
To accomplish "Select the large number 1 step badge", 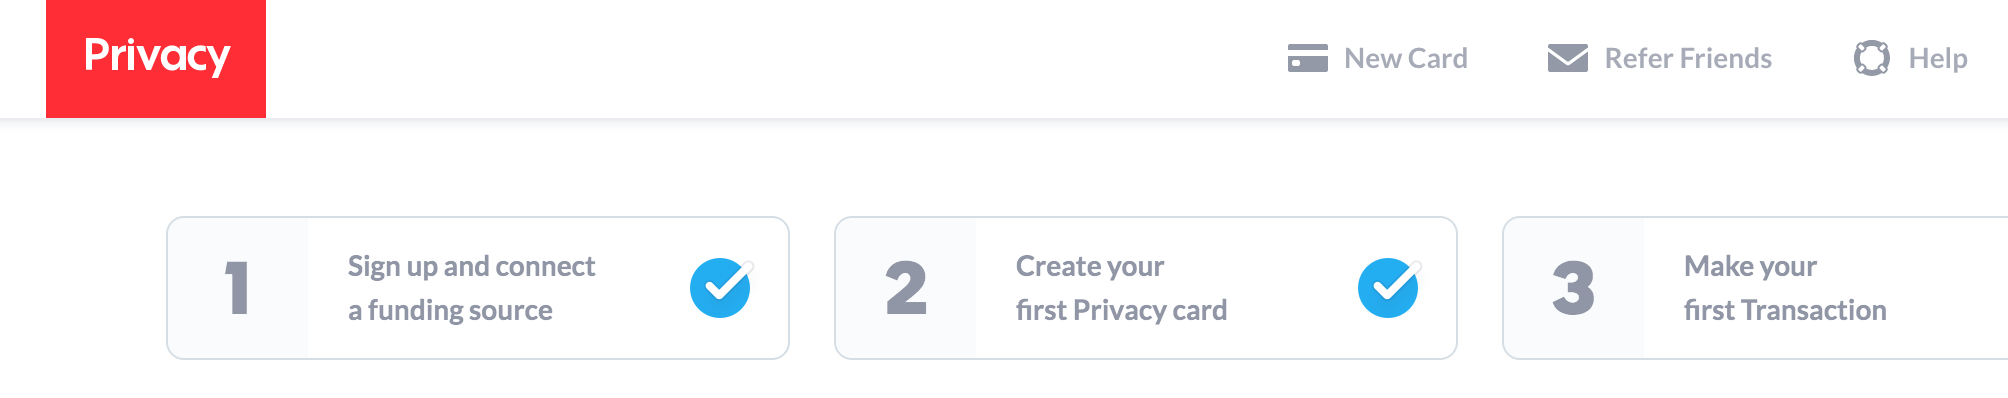I will pos(237,288).
